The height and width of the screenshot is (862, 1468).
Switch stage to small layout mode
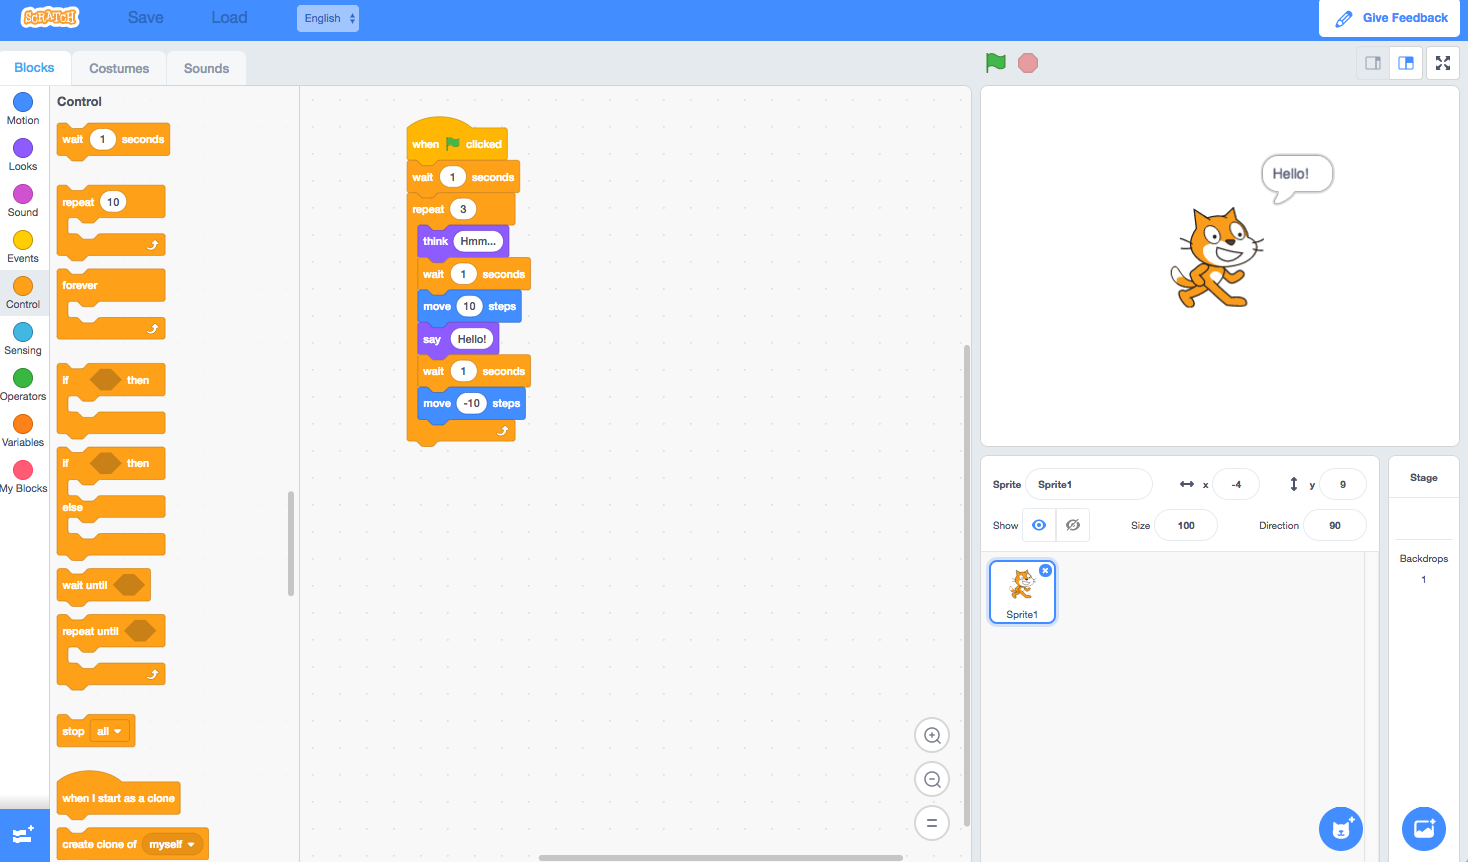[1371, 62]
